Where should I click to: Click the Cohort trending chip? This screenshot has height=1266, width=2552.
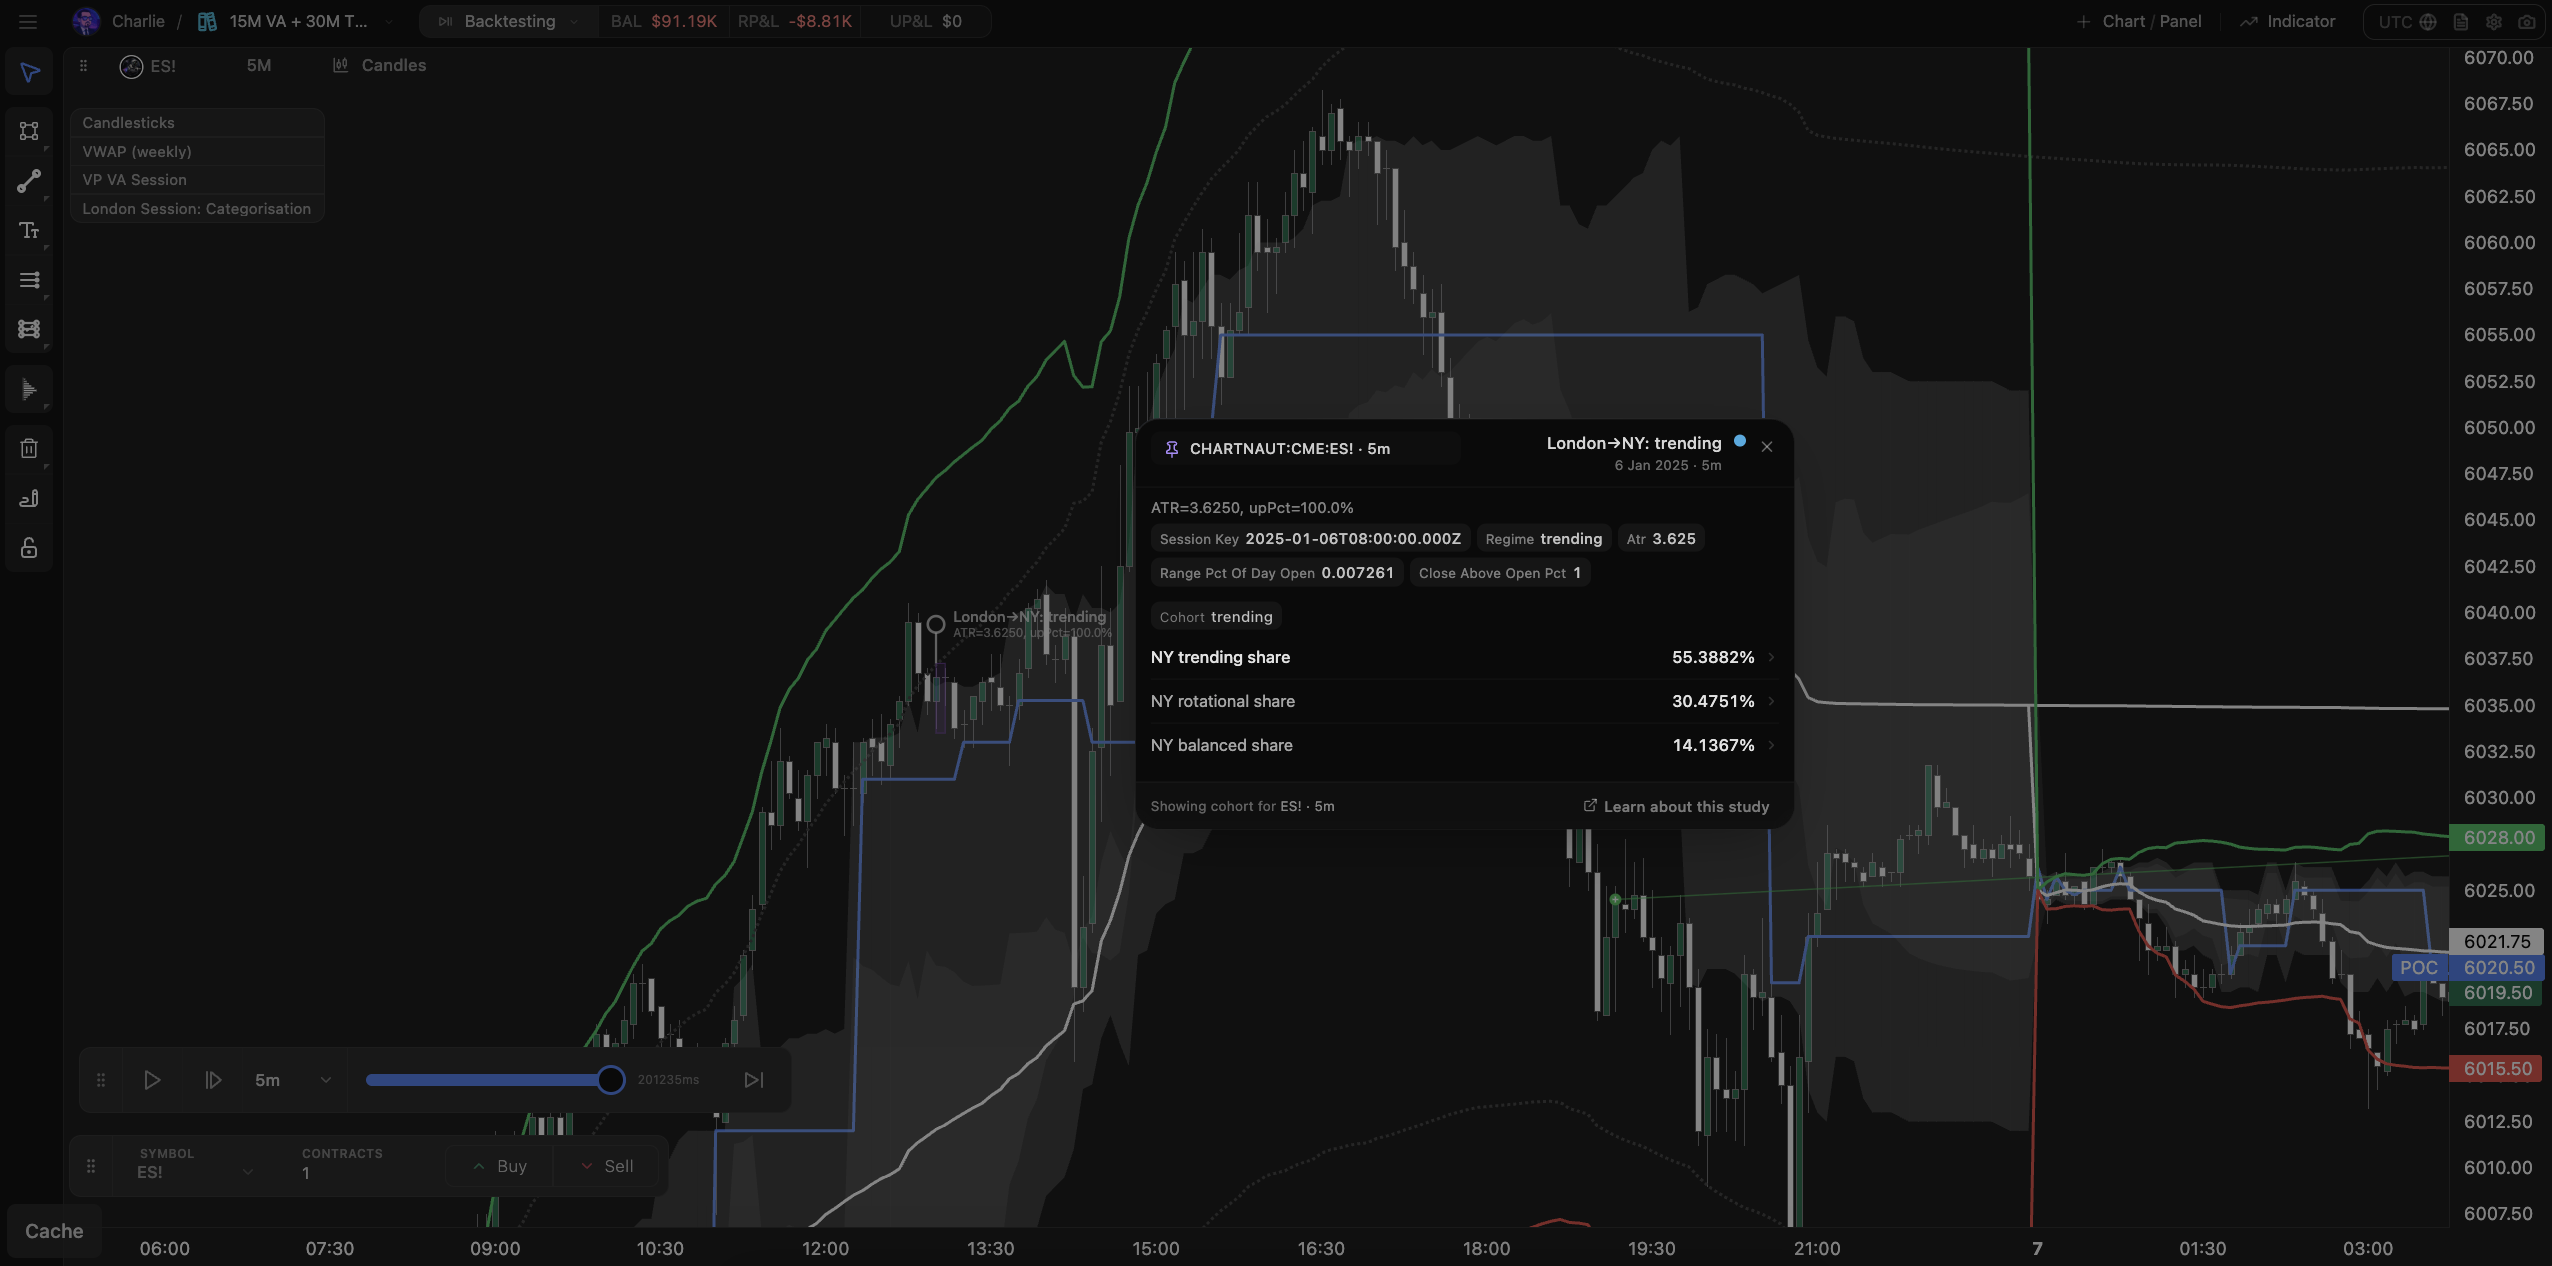[1216, 617]
